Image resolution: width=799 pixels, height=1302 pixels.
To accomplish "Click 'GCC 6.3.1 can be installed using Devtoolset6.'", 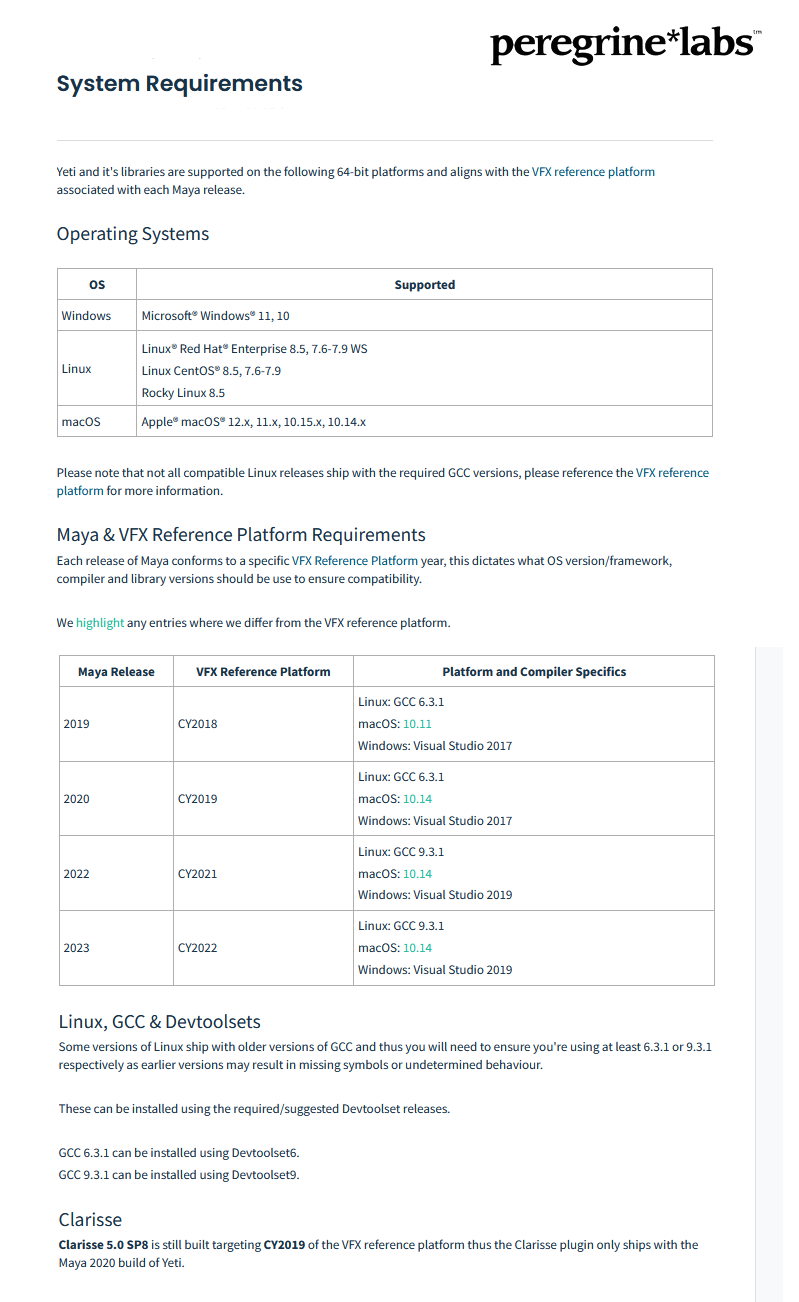I will click(179, 1153).
